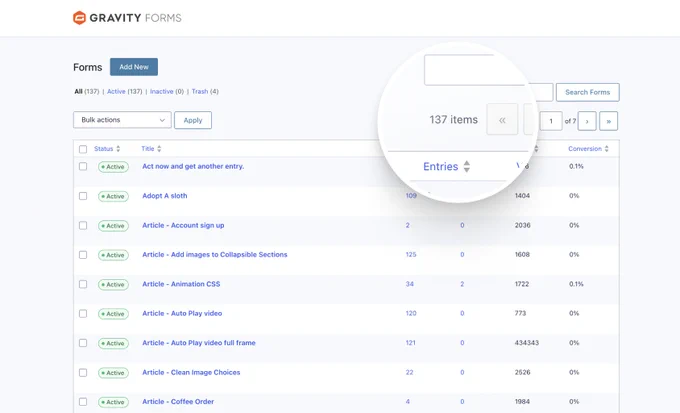Image resolution: width=680 pixels, height=413 pixels.
Task: Filter by Inactive (0) forms
Action: pyautogui.click(x=167, y=92)
